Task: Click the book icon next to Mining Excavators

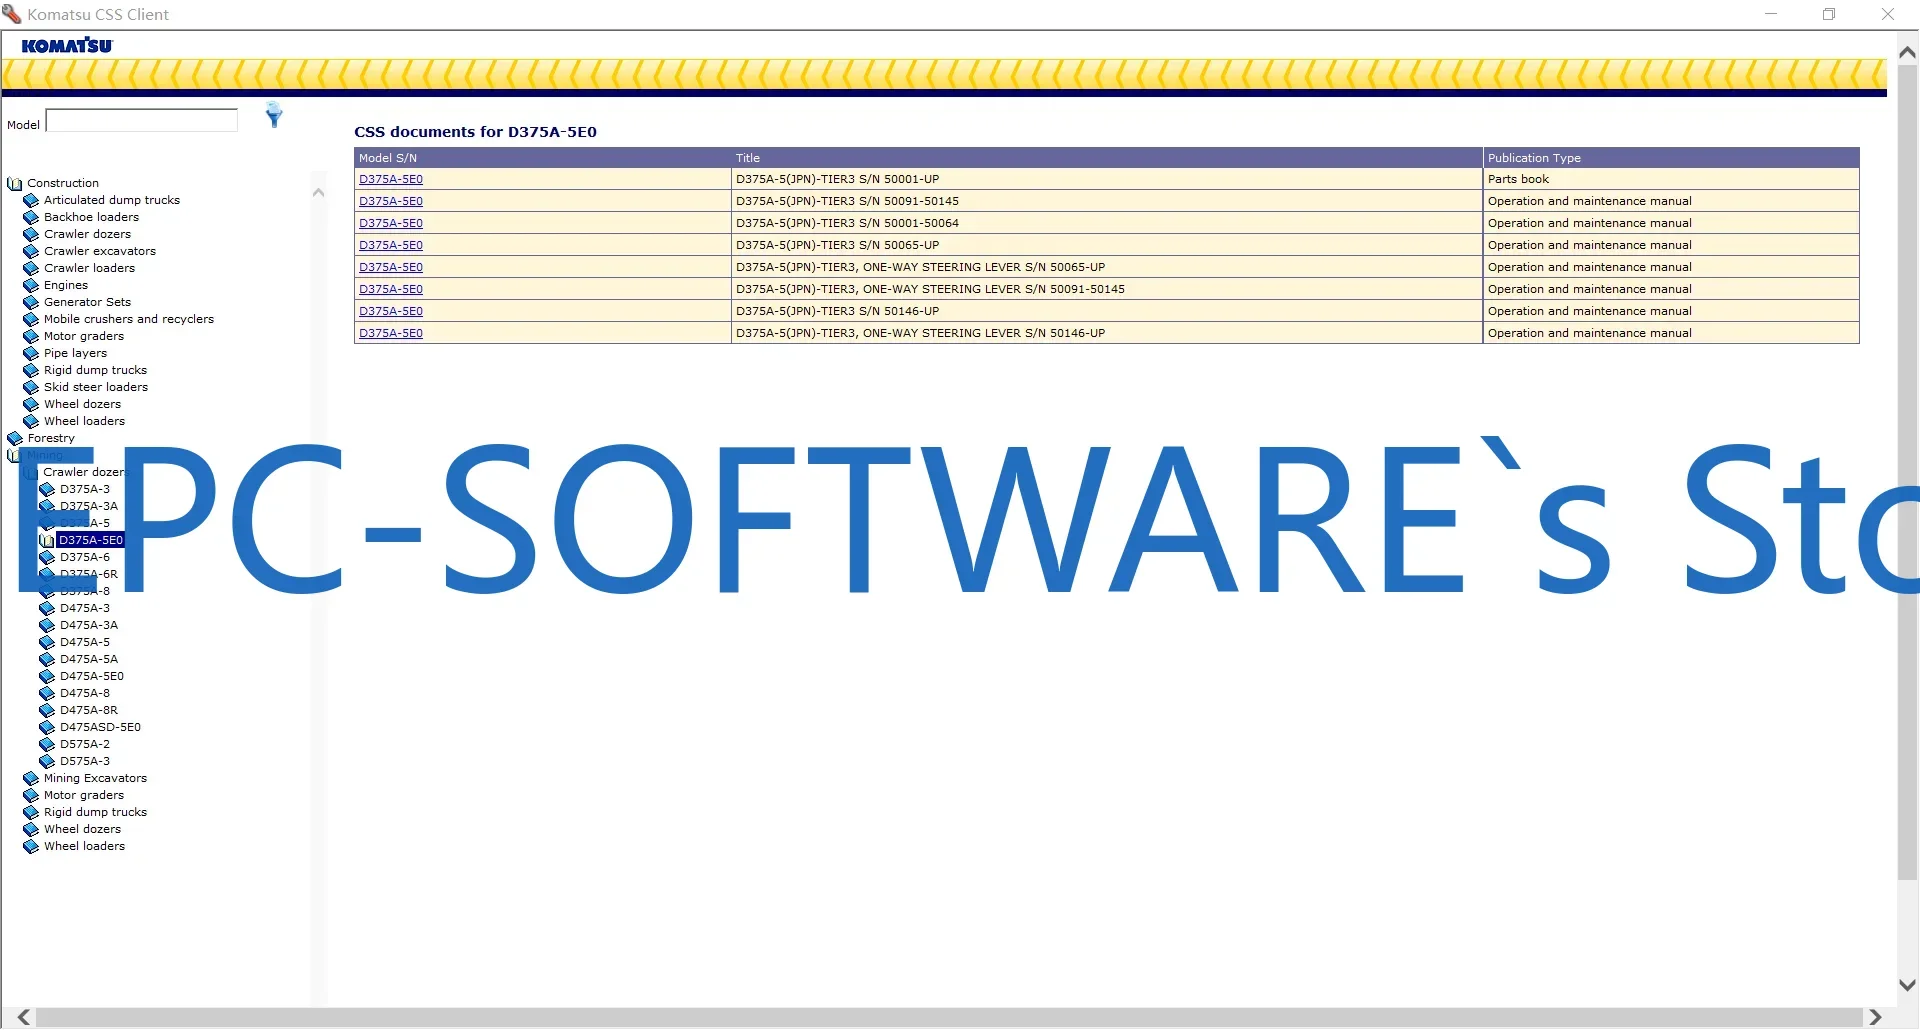Action: click(x=31, y=778)
